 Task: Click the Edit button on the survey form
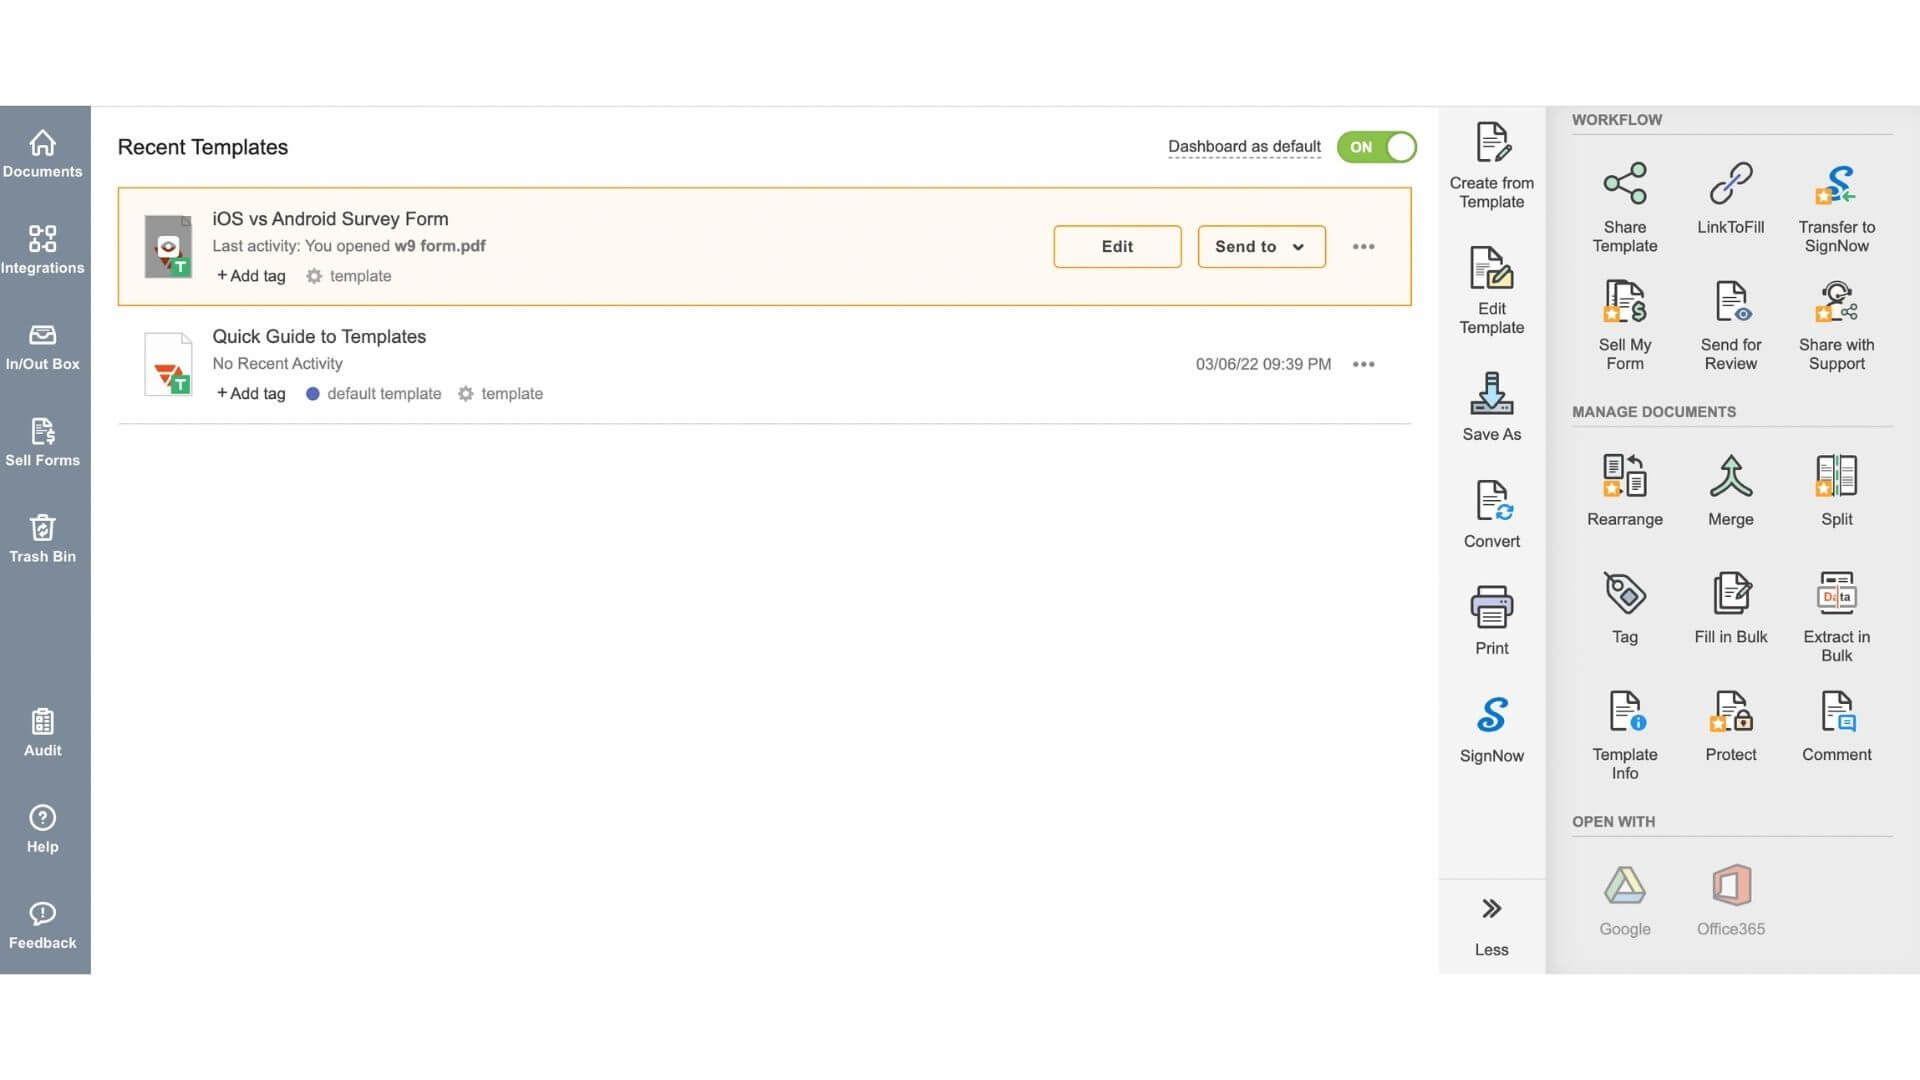(x=1117, y=246)
